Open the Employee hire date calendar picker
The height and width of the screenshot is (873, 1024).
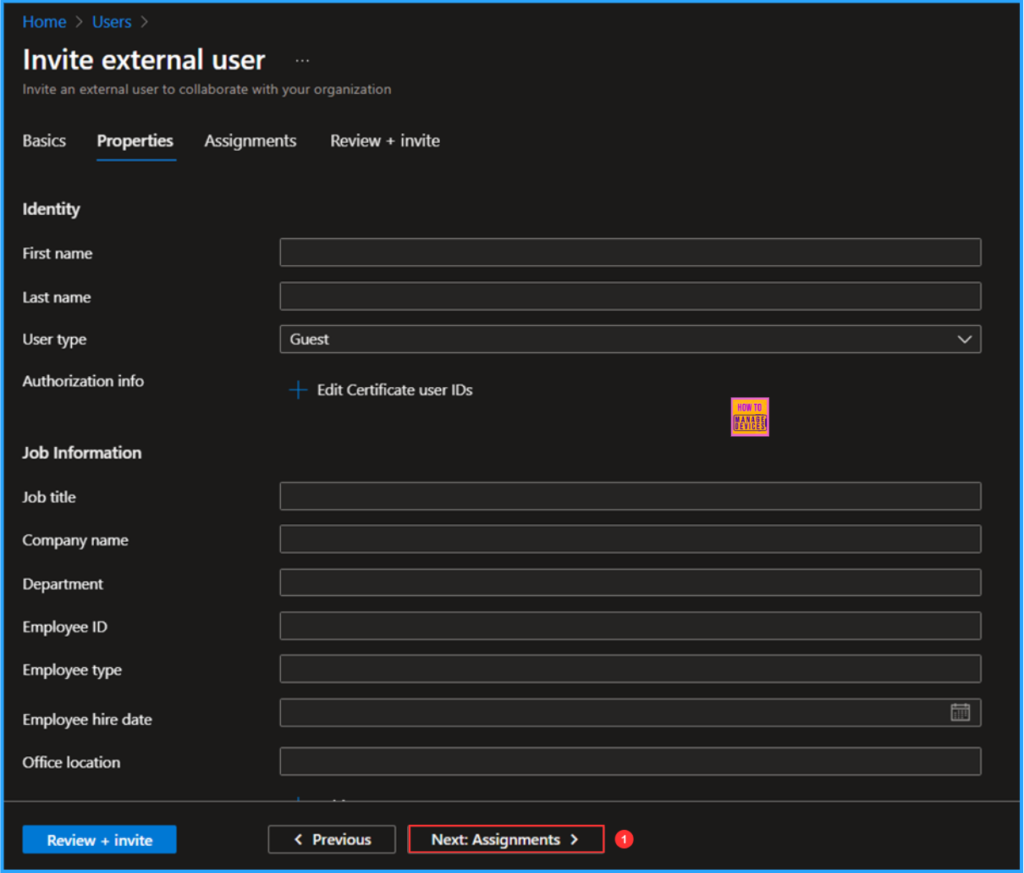pos(961,712)
